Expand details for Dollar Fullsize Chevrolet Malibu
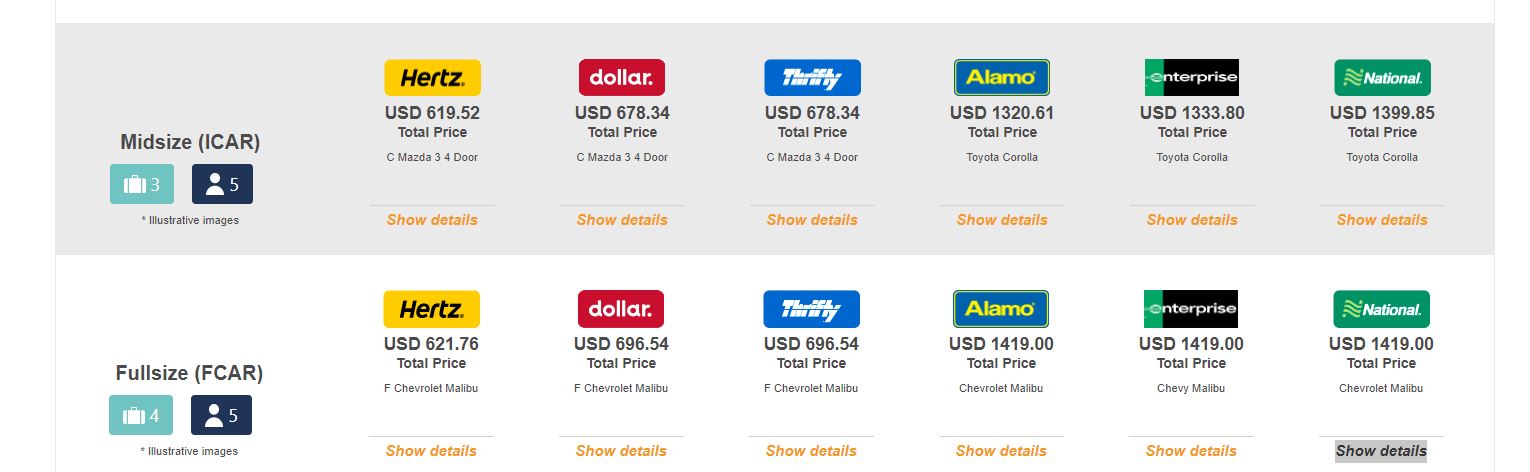 click(x=621, y=451)
